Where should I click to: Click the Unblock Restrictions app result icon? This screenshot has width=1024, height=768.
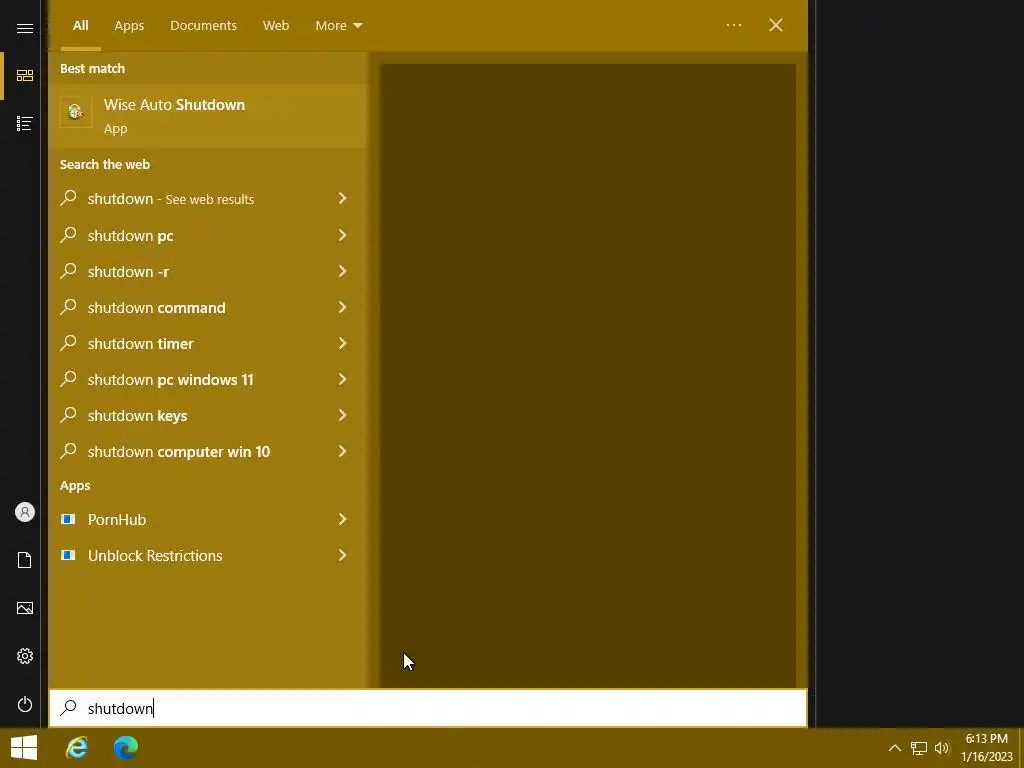(68, 555)
